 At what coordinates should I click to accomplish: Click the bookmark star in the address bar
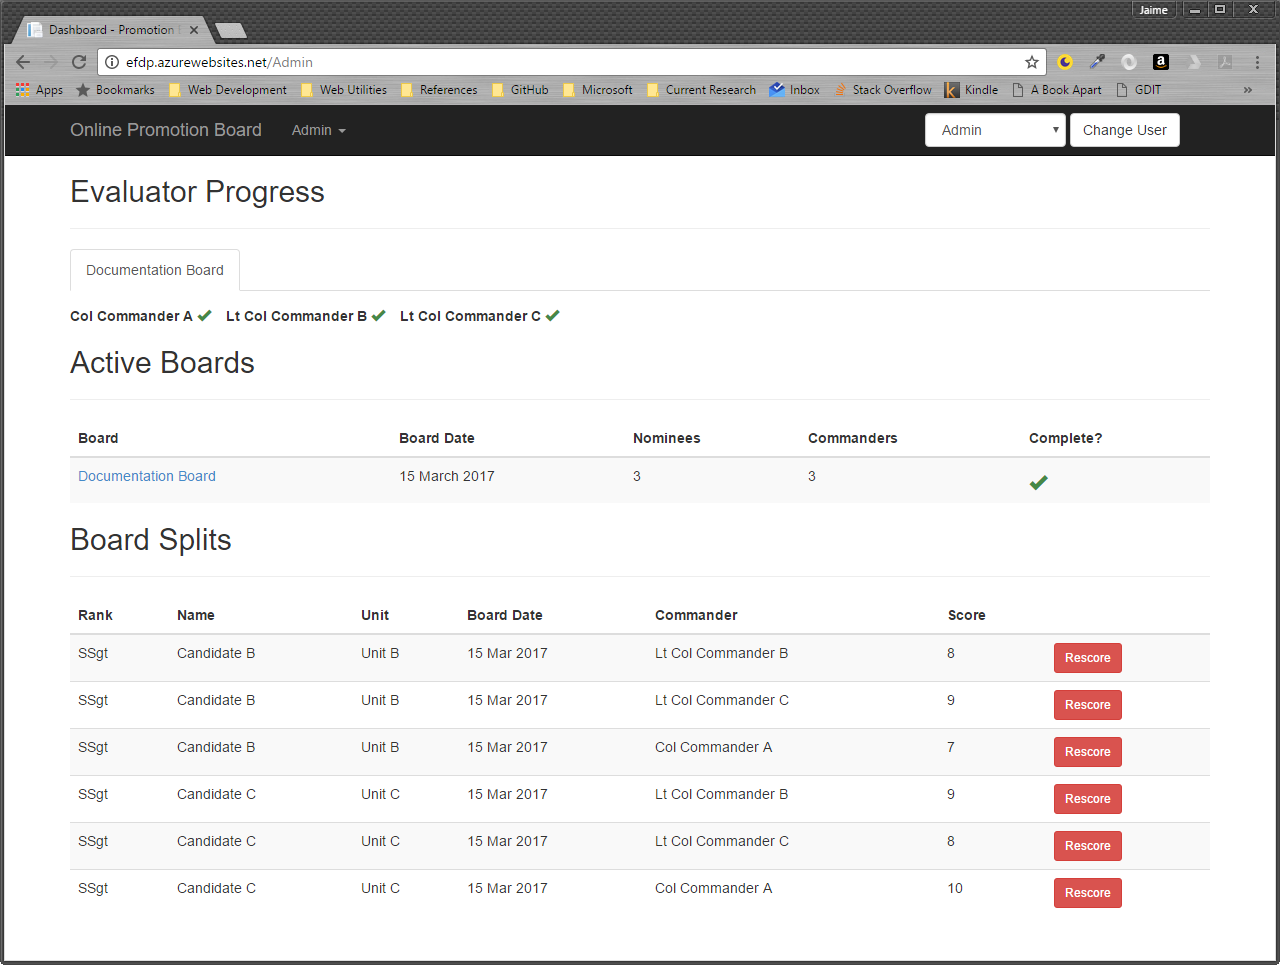pos(1032,62)
